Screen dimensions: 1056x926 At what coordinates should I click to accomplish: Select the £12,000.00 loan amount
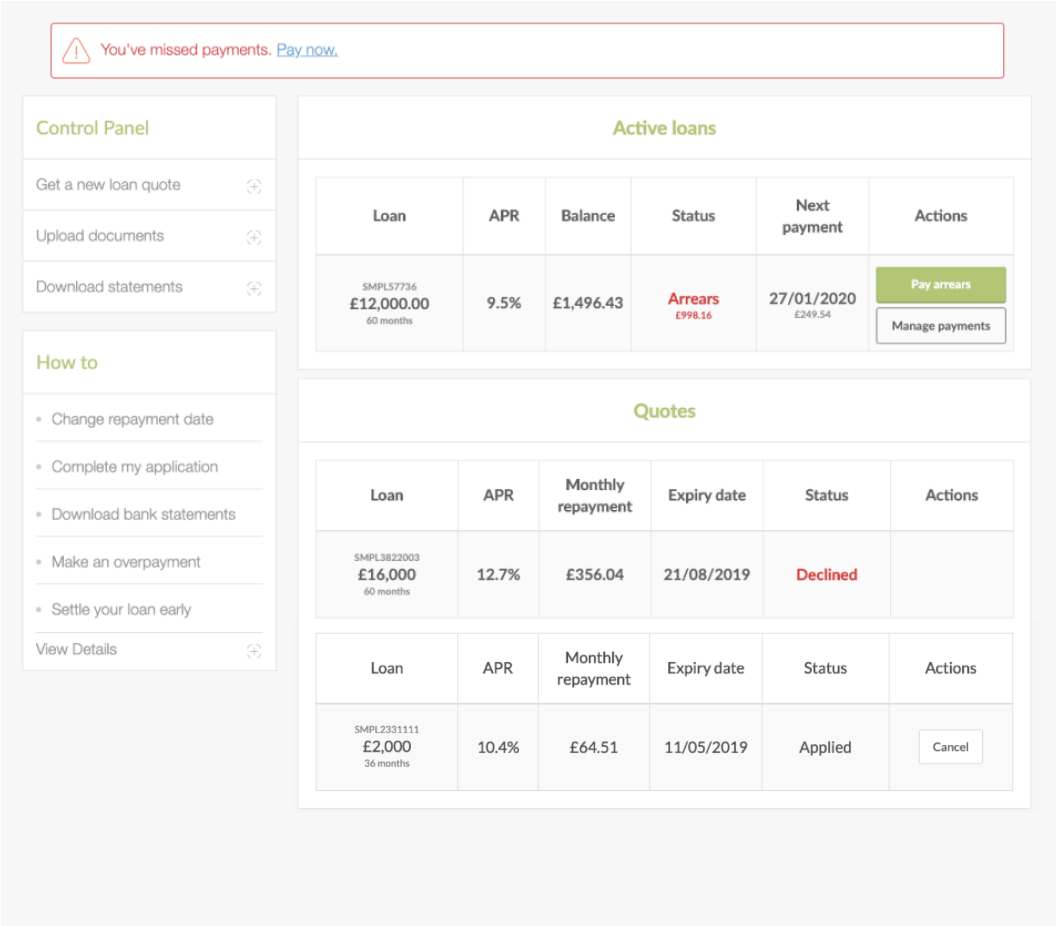click(389, 304)
